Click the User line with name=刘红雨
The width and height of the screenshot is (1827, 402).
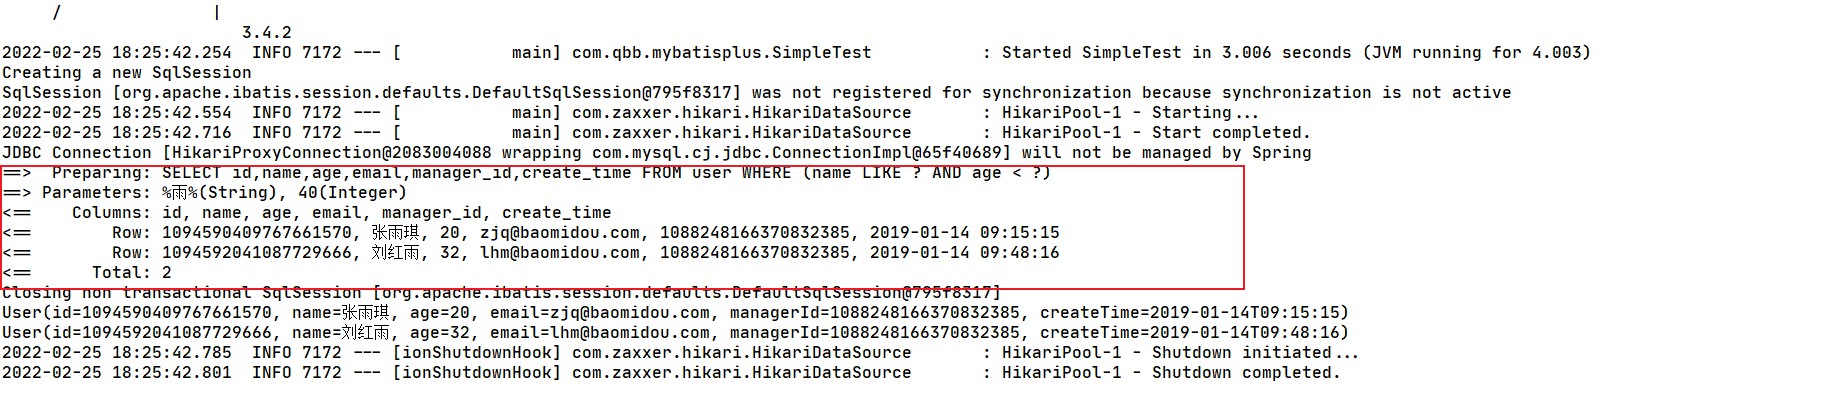(x=675, y=333)
